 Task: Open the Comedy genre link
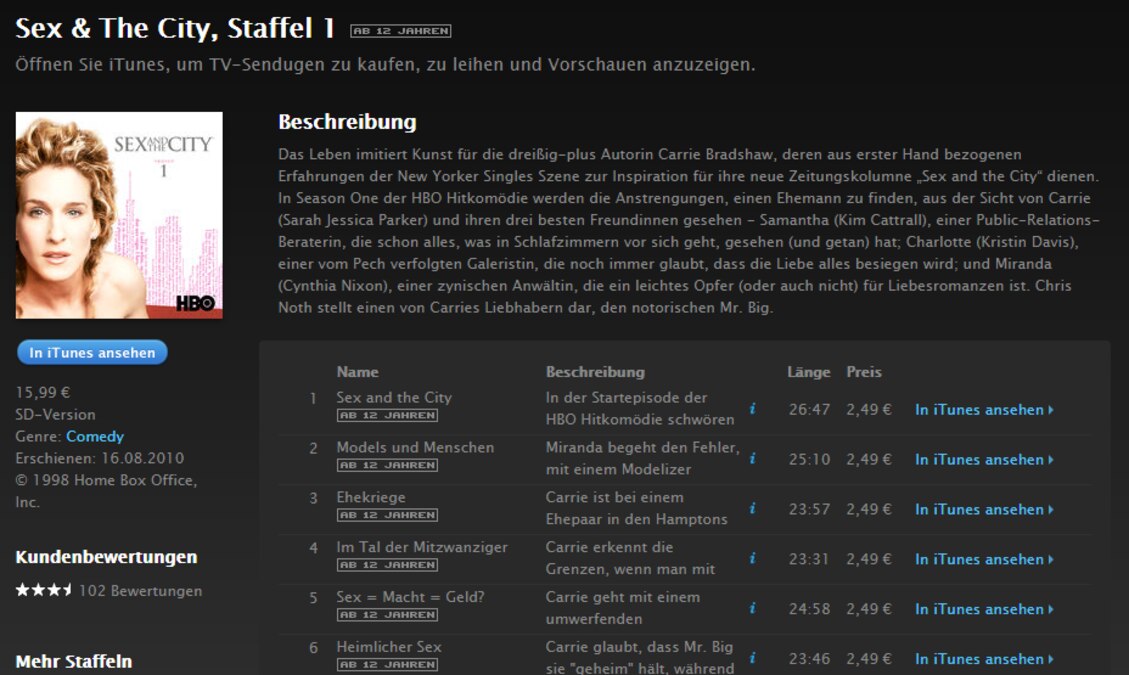(95, 437)
